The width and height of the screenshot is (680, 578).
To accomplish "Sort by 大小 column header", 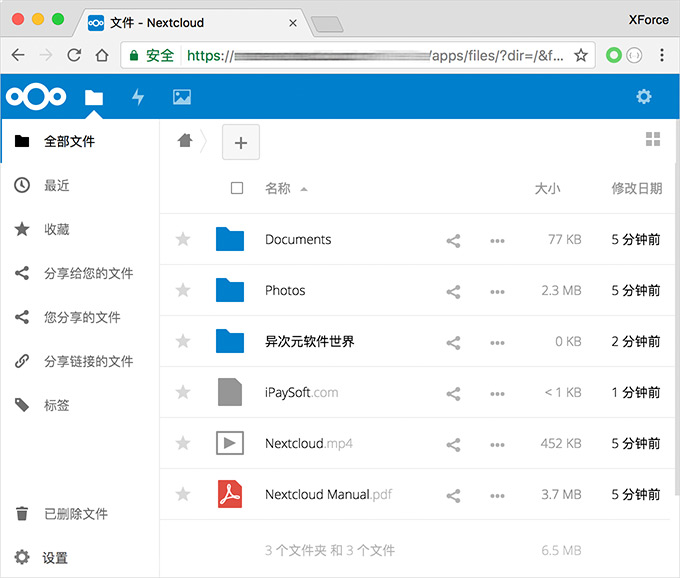I will pyautogui.click(x=547, y=188).
